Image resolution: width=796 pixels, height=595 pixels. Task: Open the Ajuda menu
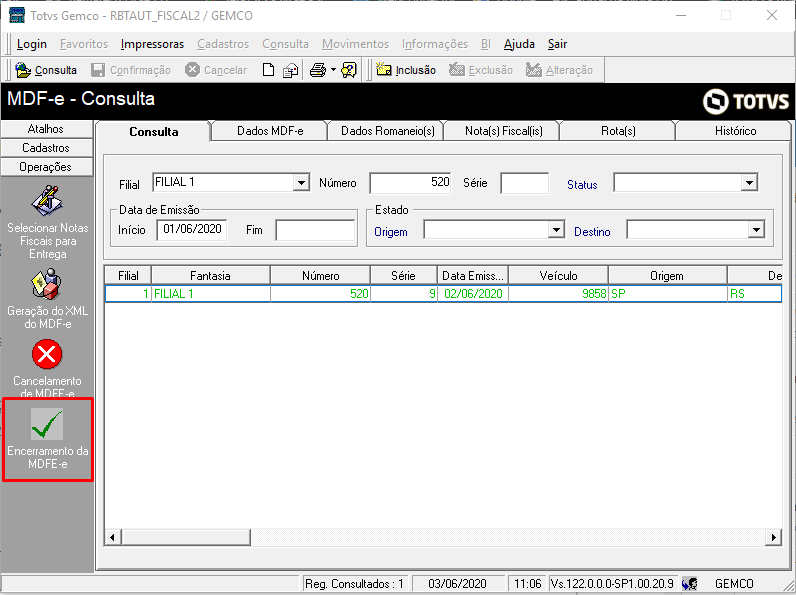pos(519,44)
